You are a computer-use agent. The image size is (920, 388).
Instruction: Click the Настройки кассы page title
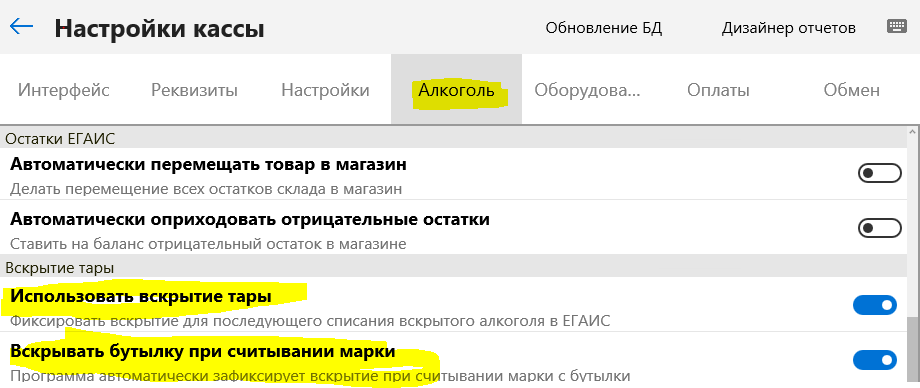pos(160,29)
